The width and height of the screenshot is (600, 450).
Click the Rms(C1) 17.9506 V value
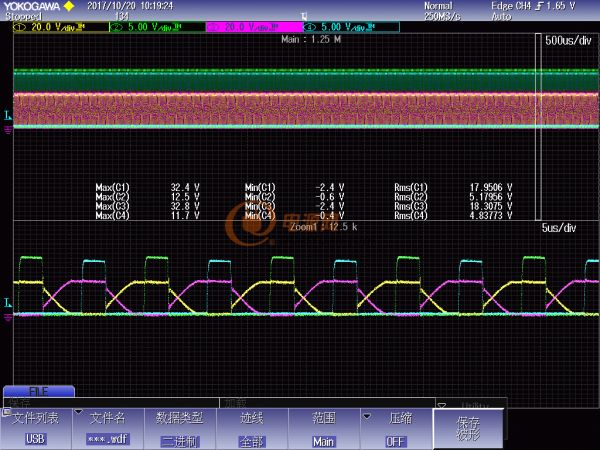pyautogui.click(x=491, y=188)
